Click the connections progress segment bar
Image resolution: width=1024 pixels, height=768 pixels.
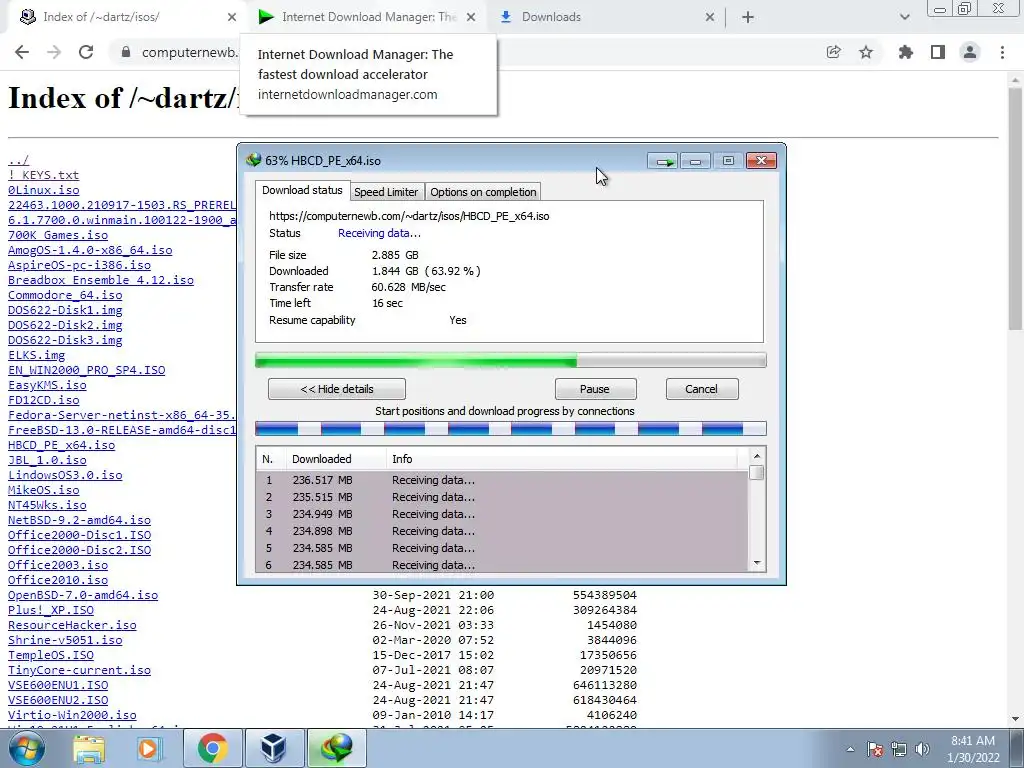(x=511, y=428)
